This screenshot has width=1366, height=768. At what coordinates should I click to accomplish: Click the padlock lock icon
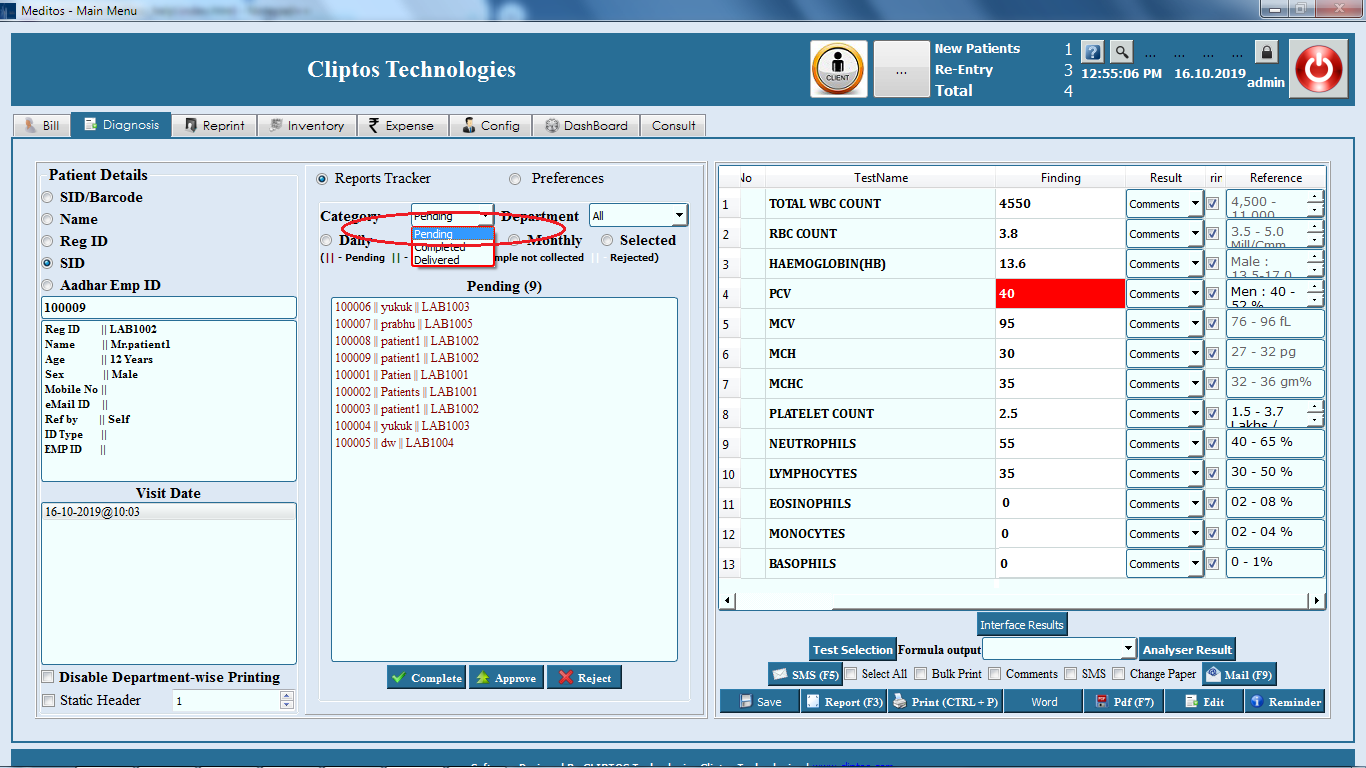coord(1266,52)
